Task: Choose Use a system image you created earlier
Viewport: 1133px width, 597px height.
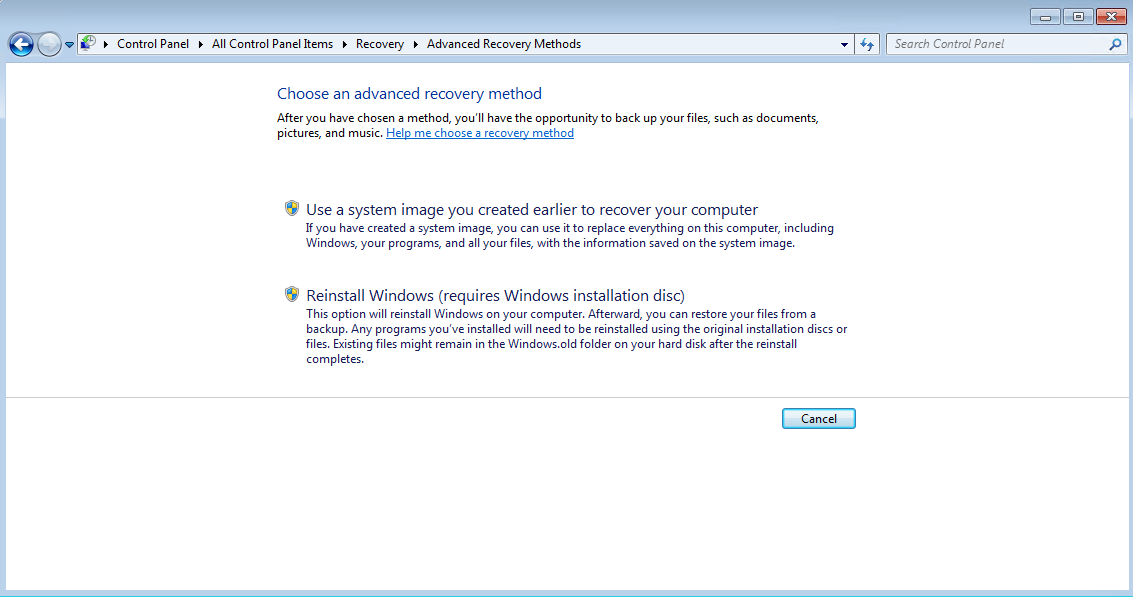Action: pos(532,210)
